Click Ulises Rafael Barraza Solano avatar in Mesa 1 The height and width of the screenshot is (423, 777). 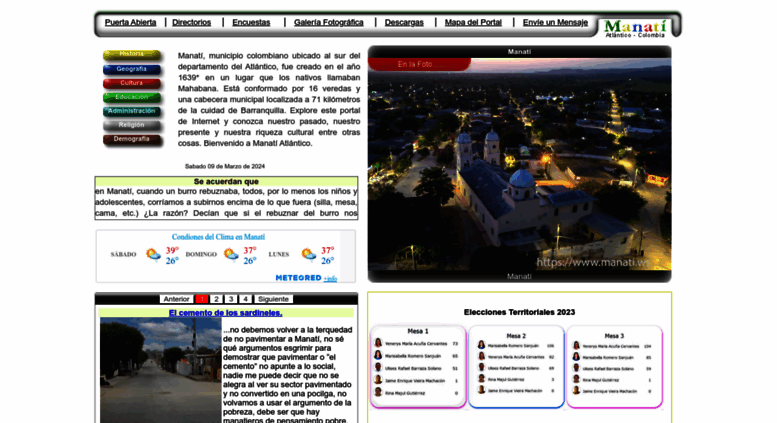point(378,368)
